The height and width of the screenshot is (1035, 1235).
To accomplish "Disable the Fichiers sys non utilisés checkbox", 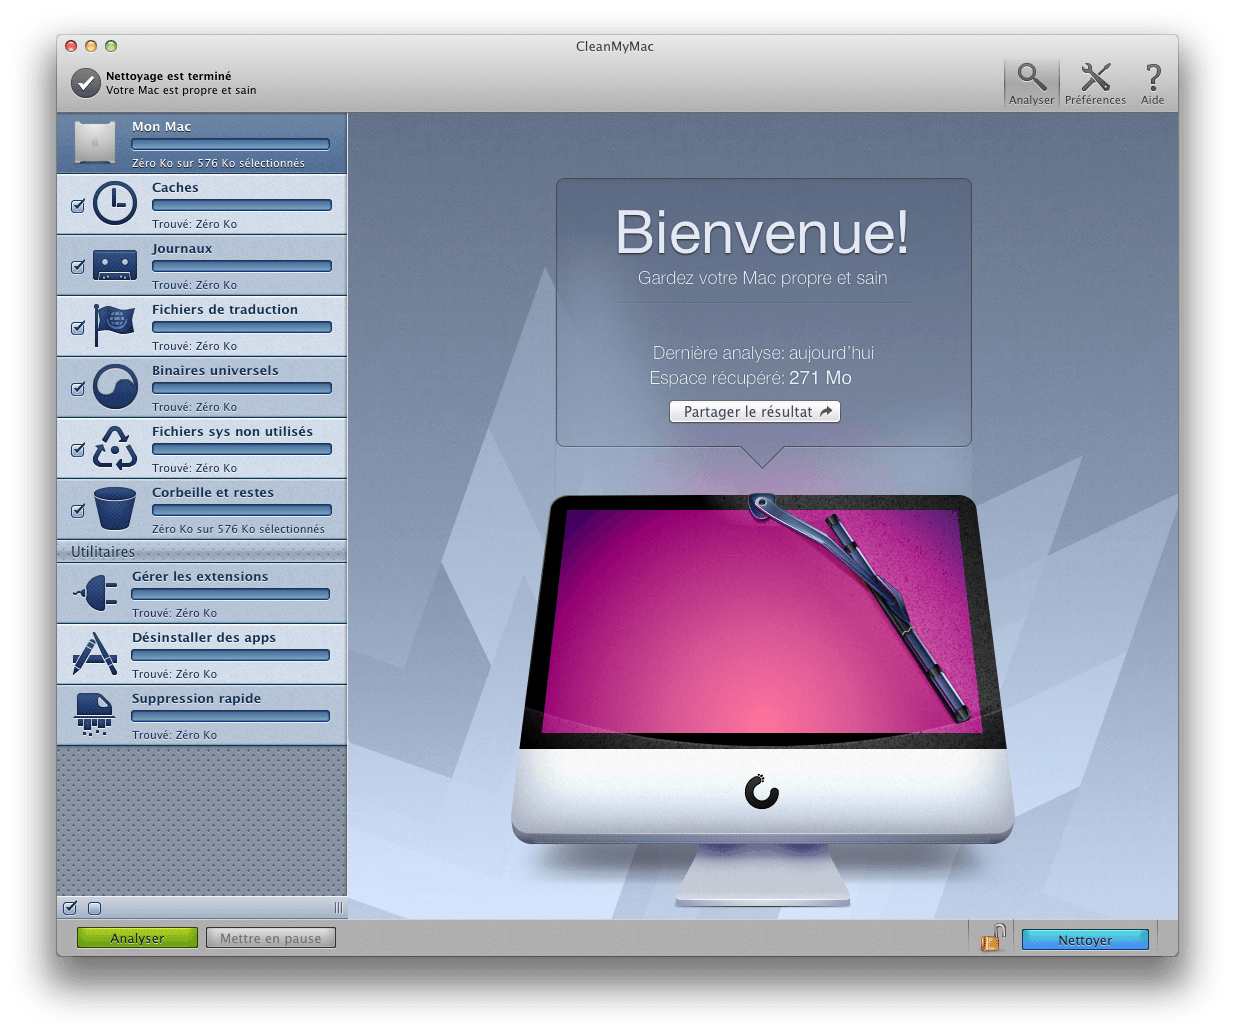I will [x=77, y=450].
